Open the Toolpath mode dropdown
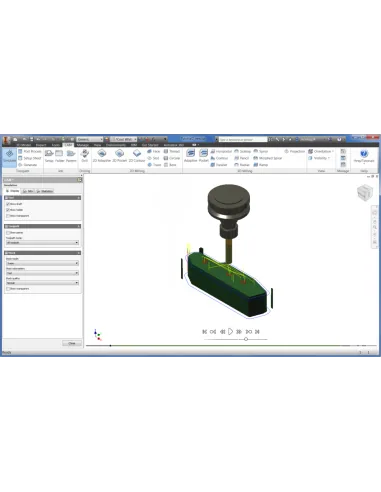This screenshot has height=492, width=381. pyautogui.click(x=42, y=243)
